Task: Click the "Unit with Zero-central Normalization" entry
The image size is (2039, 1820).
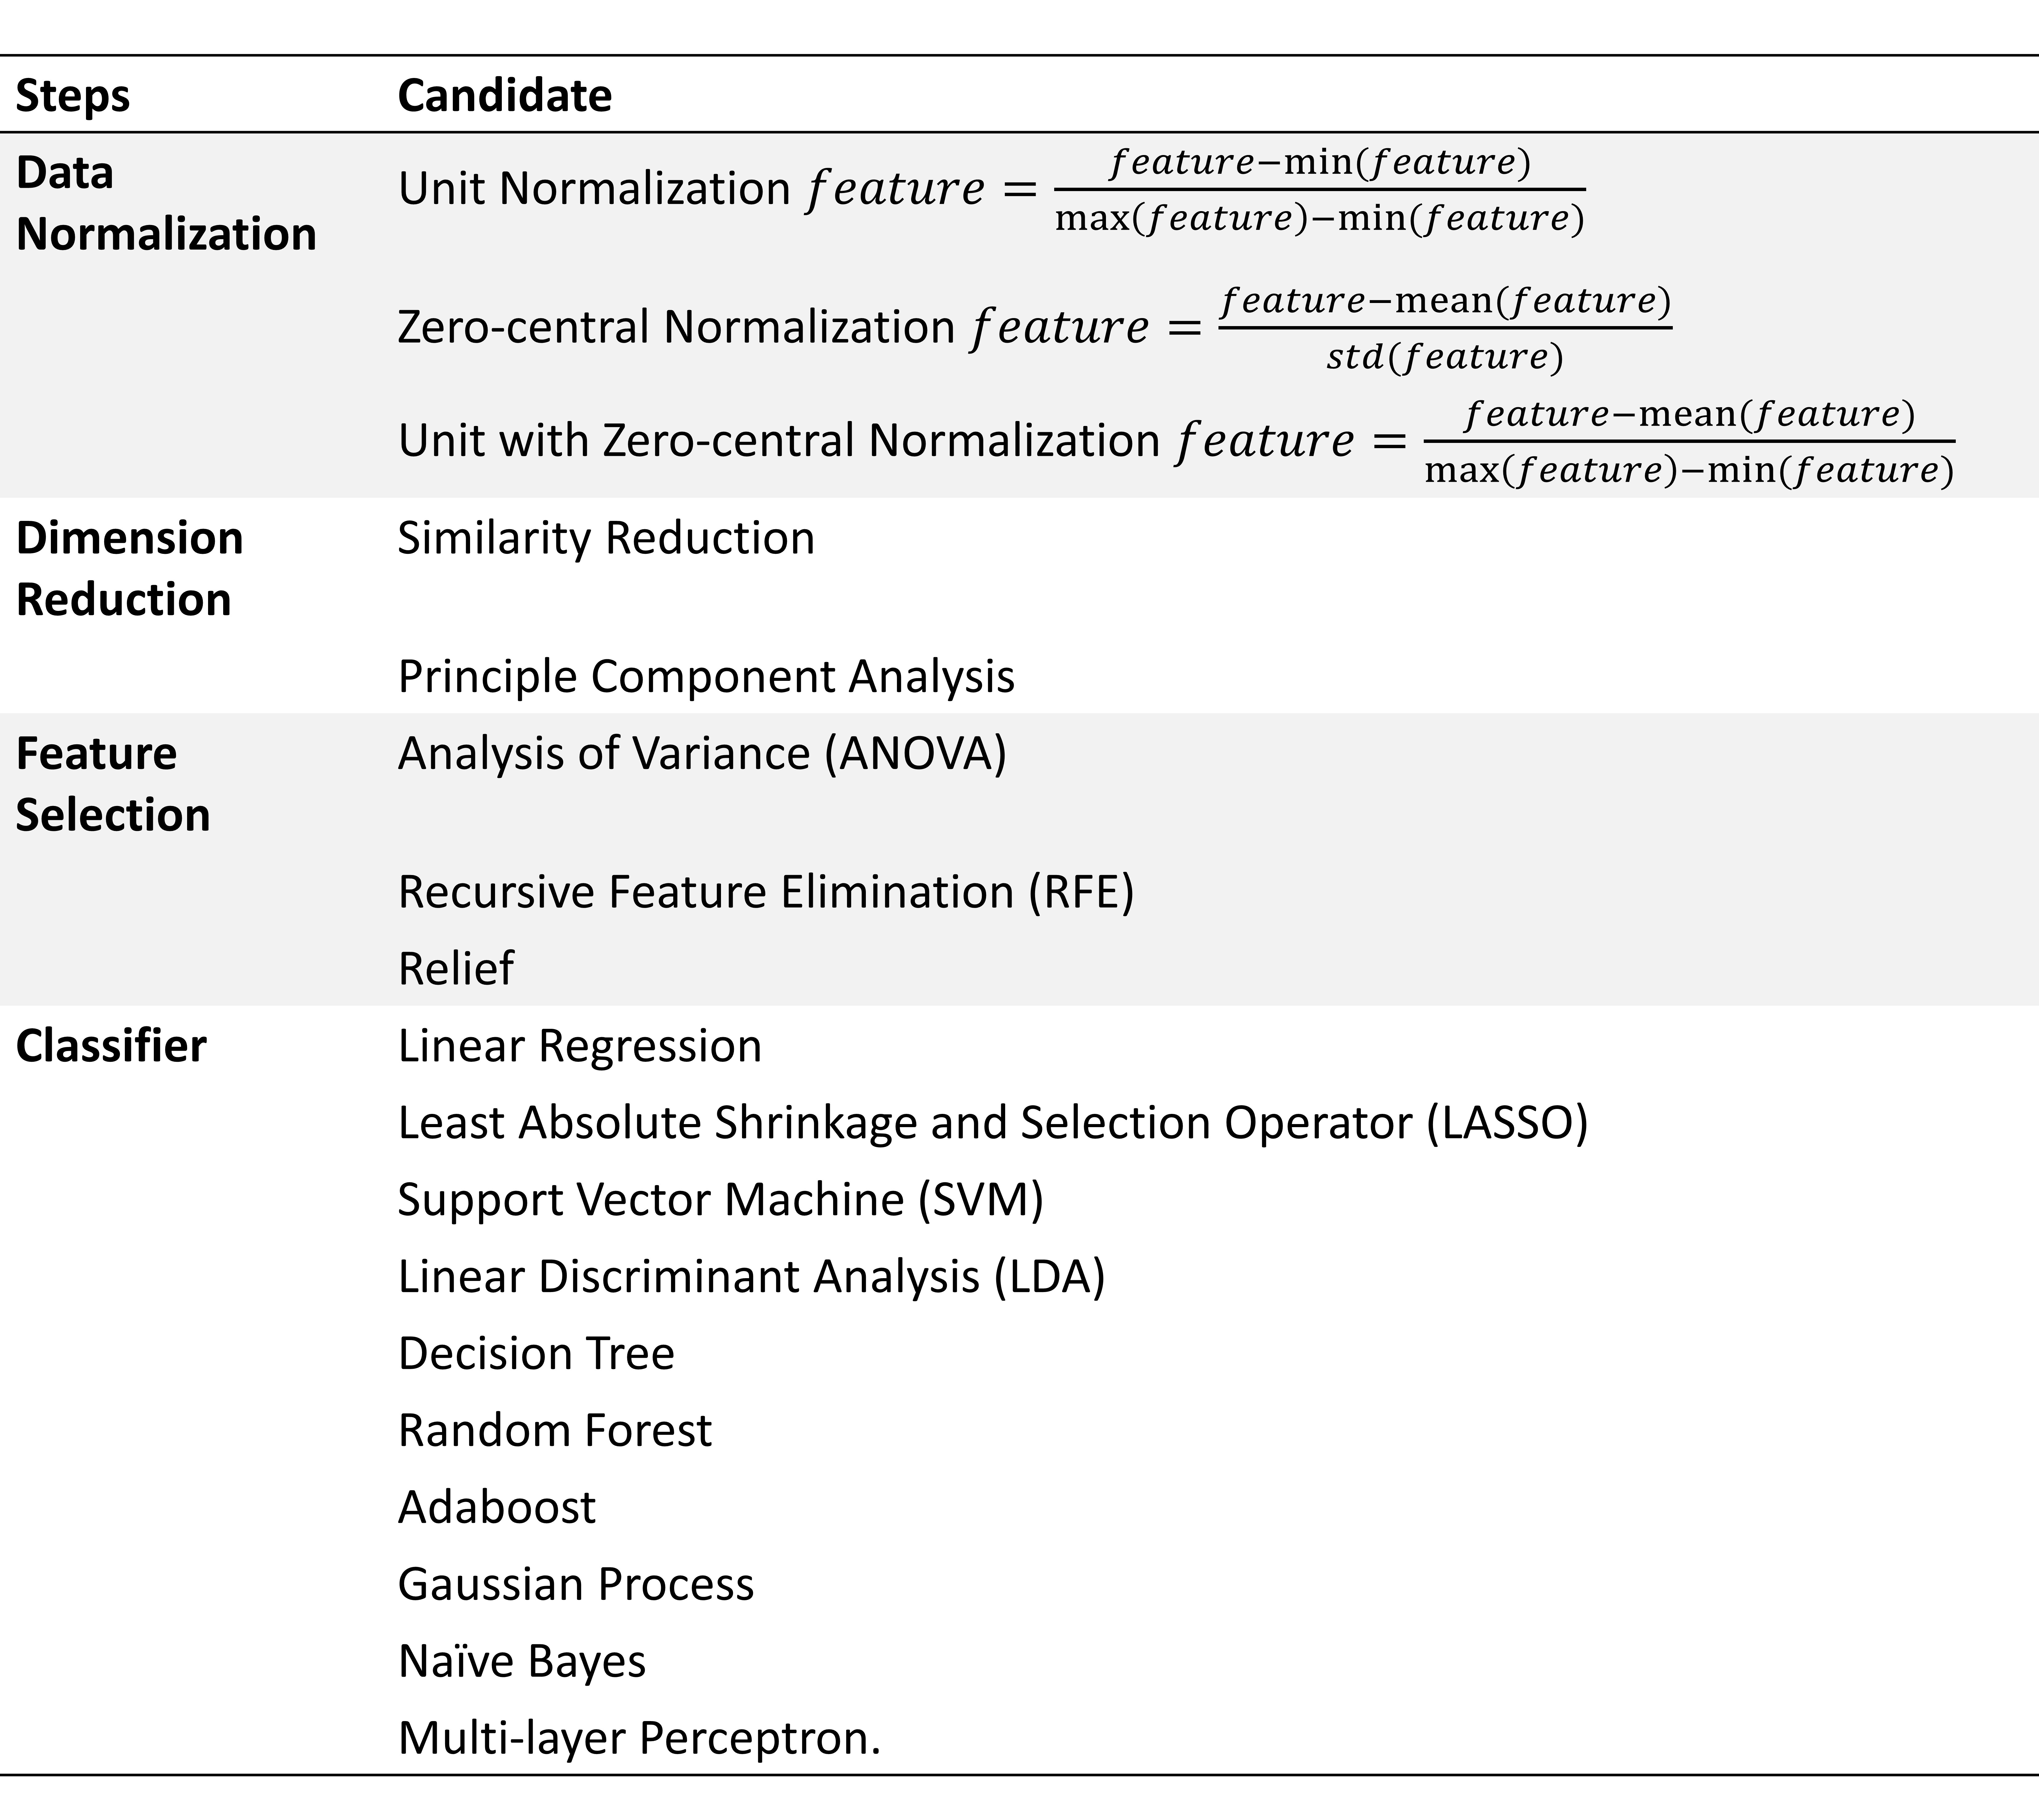Action: (1175, 441)
